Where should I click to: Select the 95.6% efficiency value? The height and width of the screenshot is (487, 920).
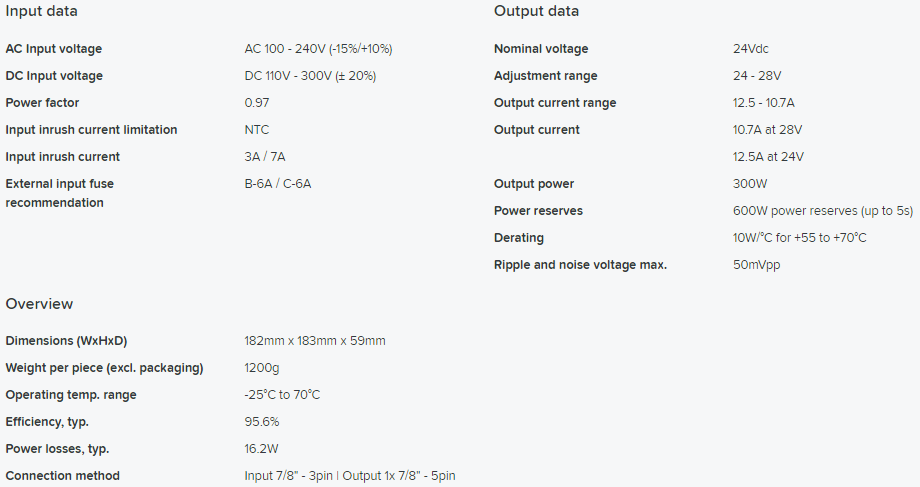[x=262, y=422]
